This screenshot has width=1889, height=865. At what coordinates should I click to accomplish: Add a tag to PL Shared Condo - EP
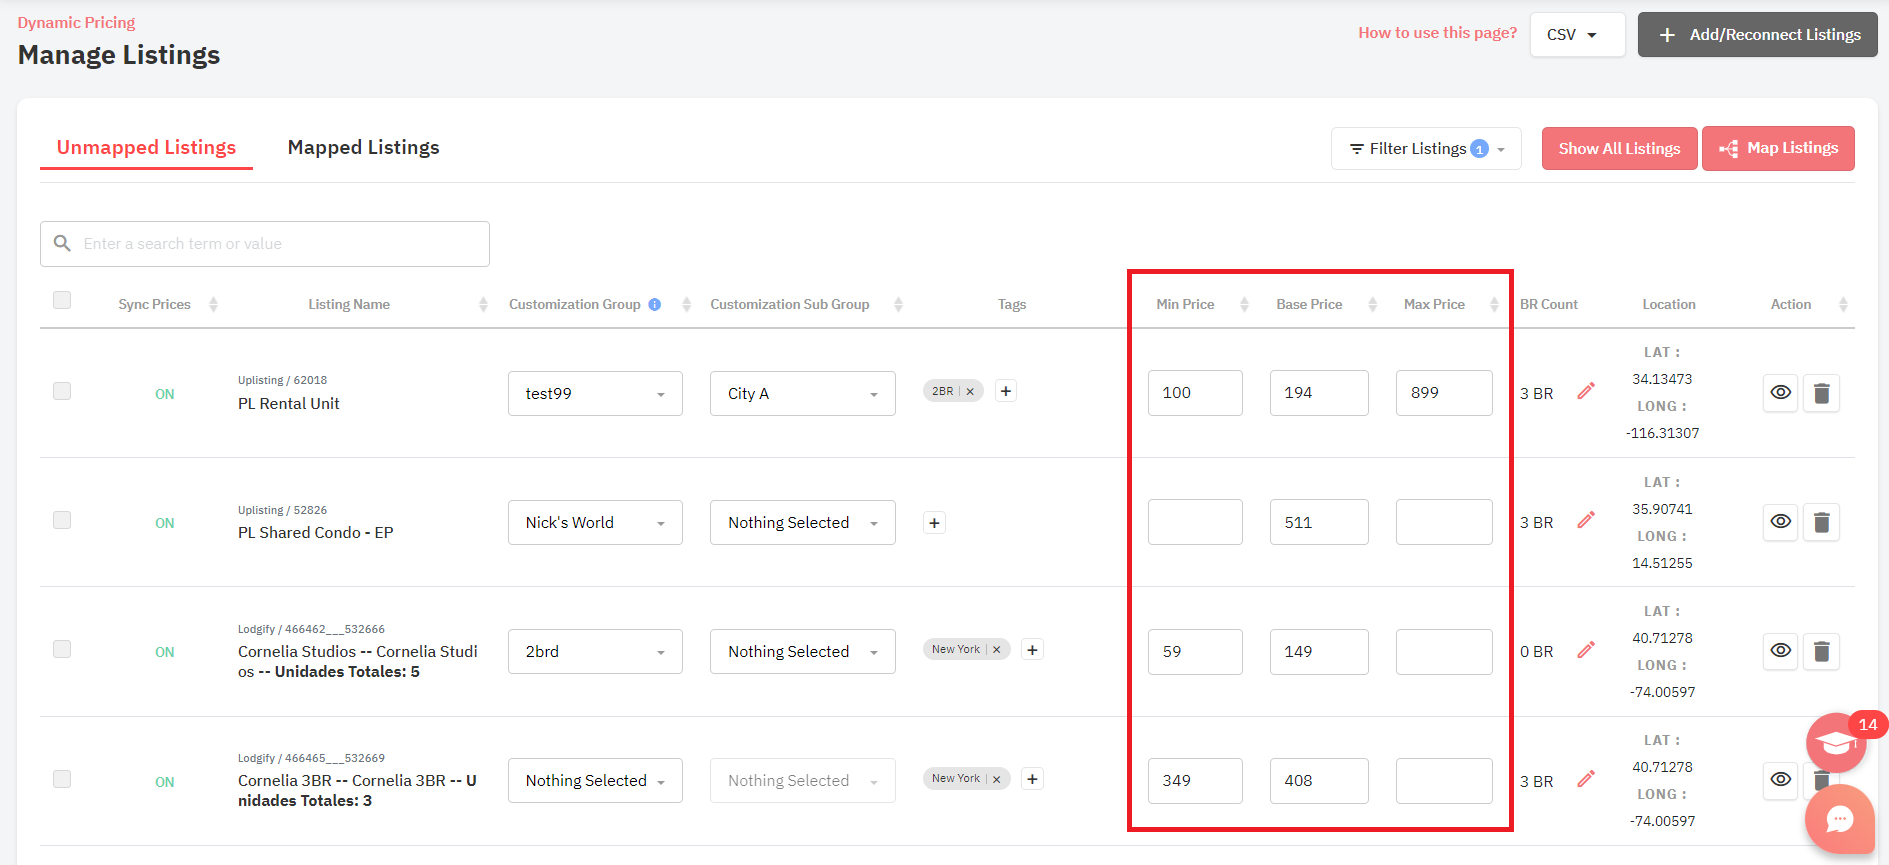(x=934, y=523)
